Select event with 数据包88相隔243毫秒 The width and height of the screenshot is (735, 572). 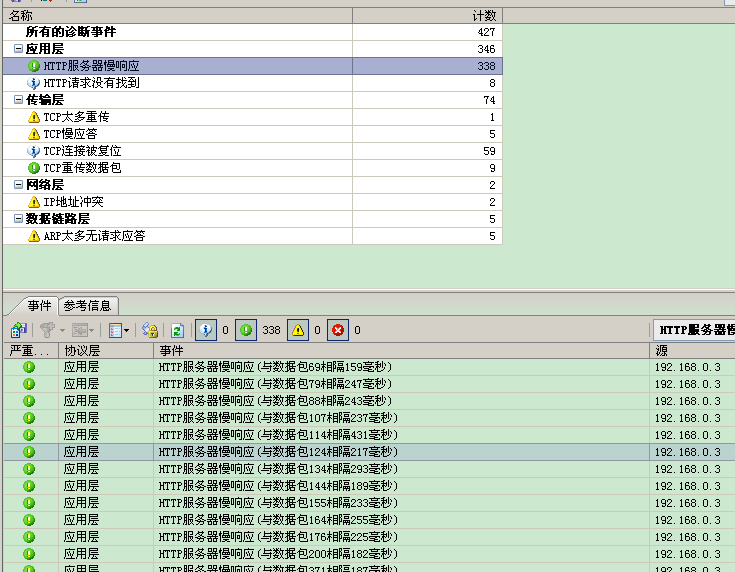click(x=369, y=401)
